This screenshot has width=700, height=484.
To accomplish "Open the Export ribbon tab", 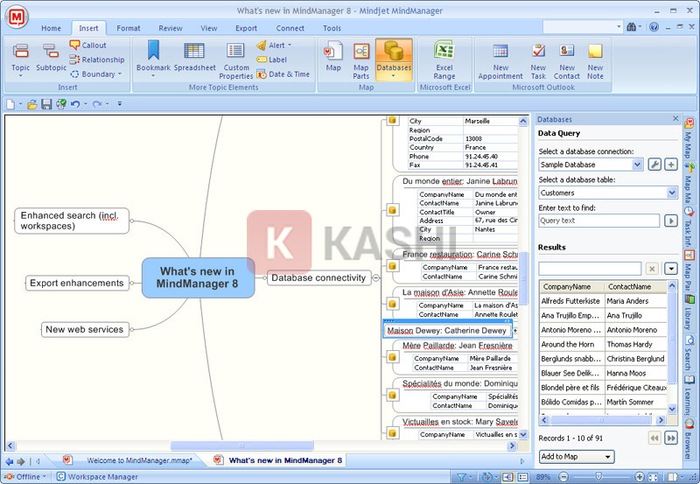I will click(x=246, y=28).
